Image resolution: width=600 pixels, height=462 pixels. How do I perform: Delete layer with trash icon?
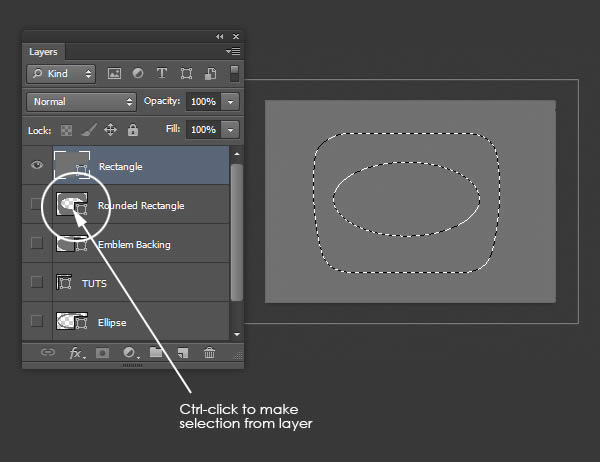click(209, 352)
